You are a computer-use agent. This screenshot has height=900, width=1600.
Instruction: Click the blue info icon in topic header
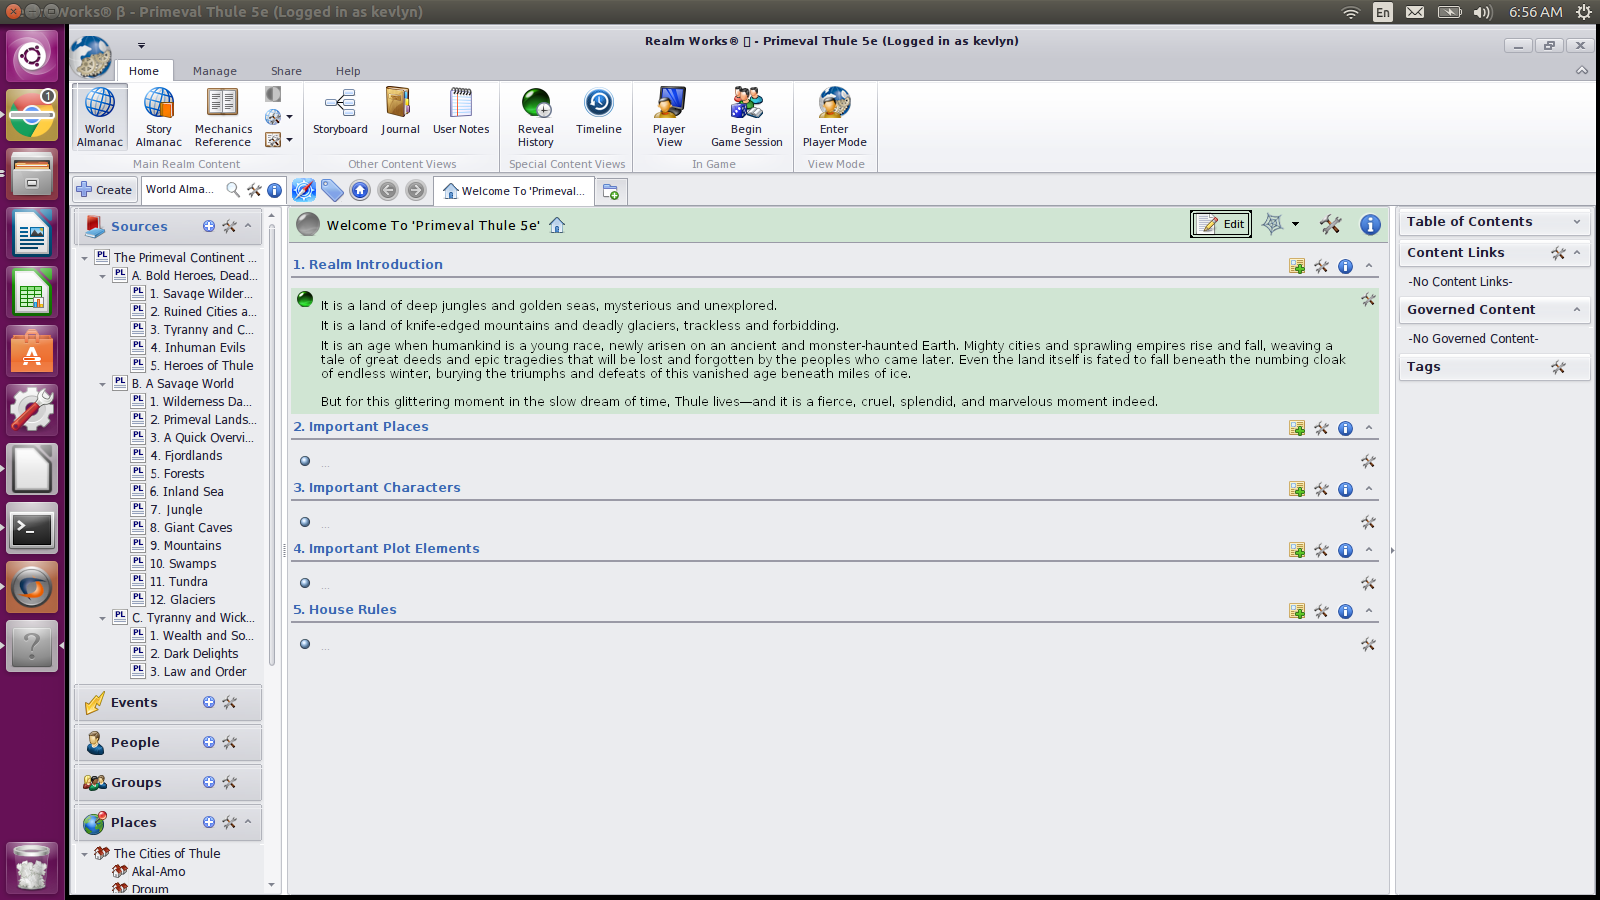pyautogui.click(x=1370, y=225)
